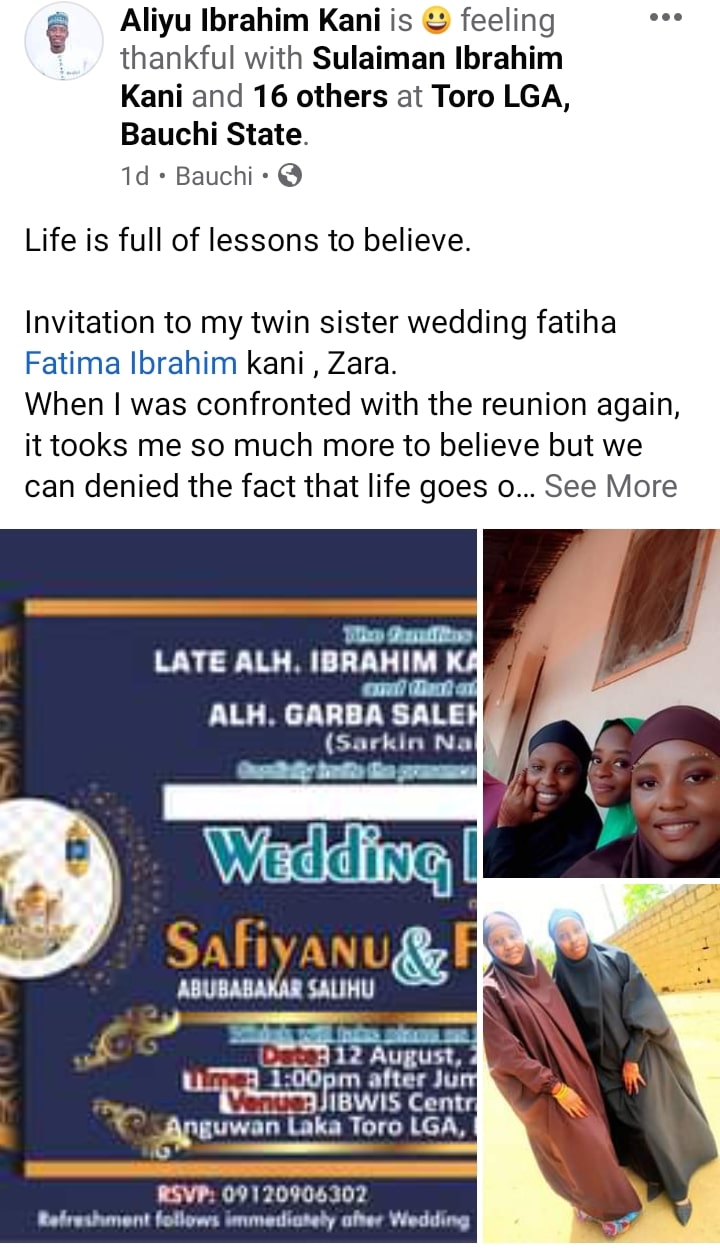Tap the feeling thankful smiley emoji
720x1256 pixels.
pos(436,19)
